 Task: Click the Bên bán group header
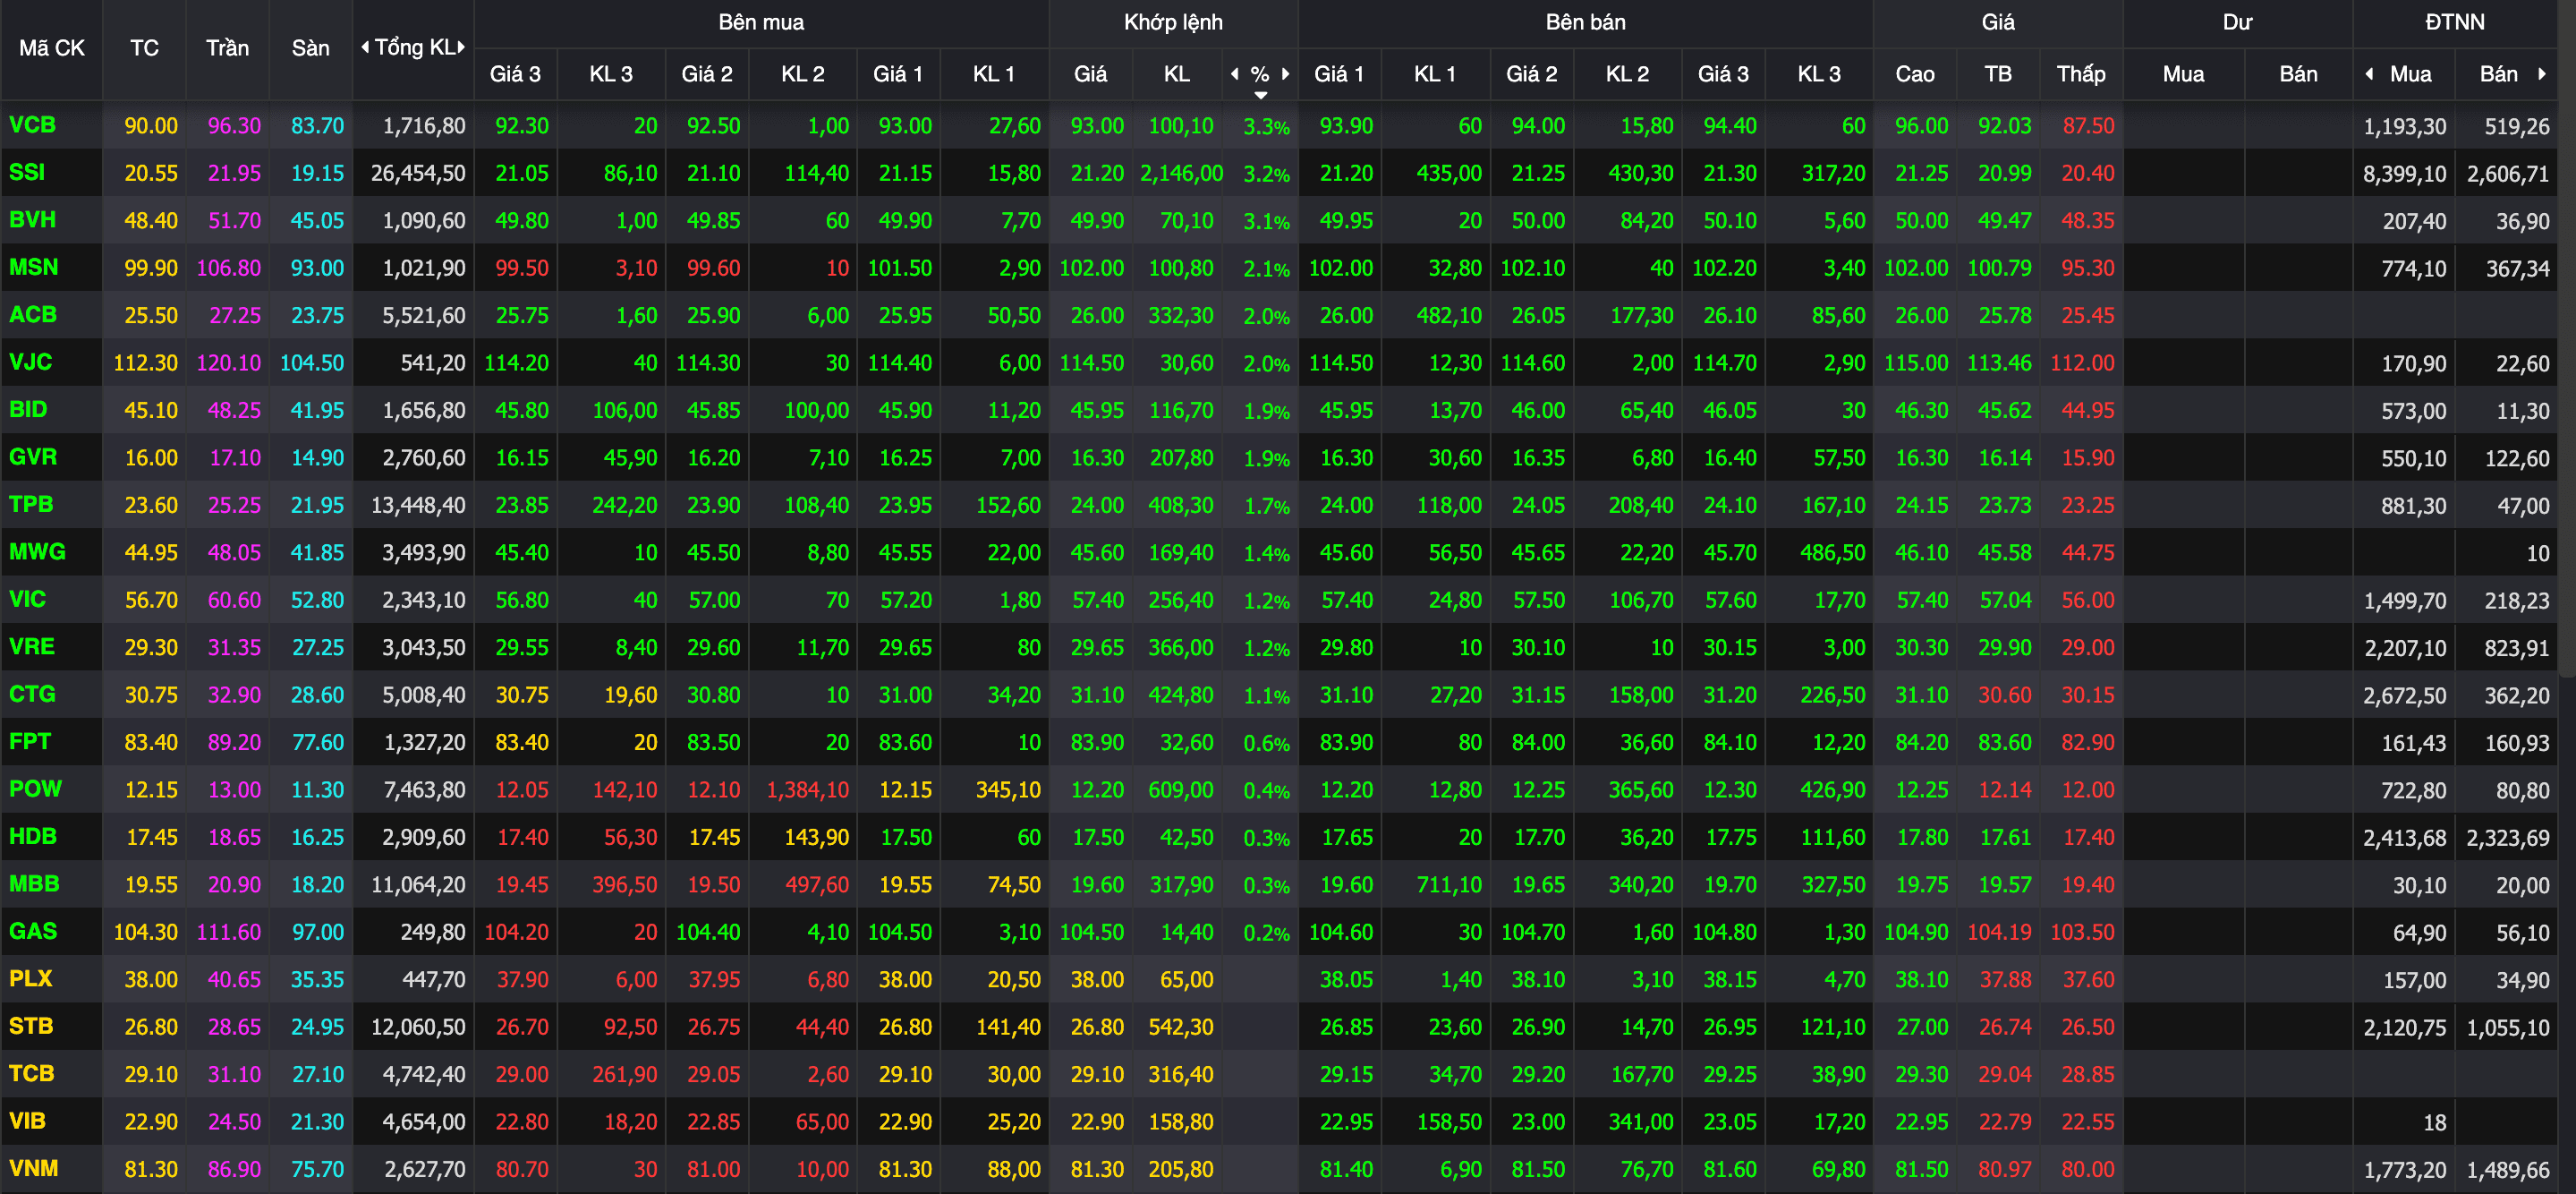click(1585, 22)
